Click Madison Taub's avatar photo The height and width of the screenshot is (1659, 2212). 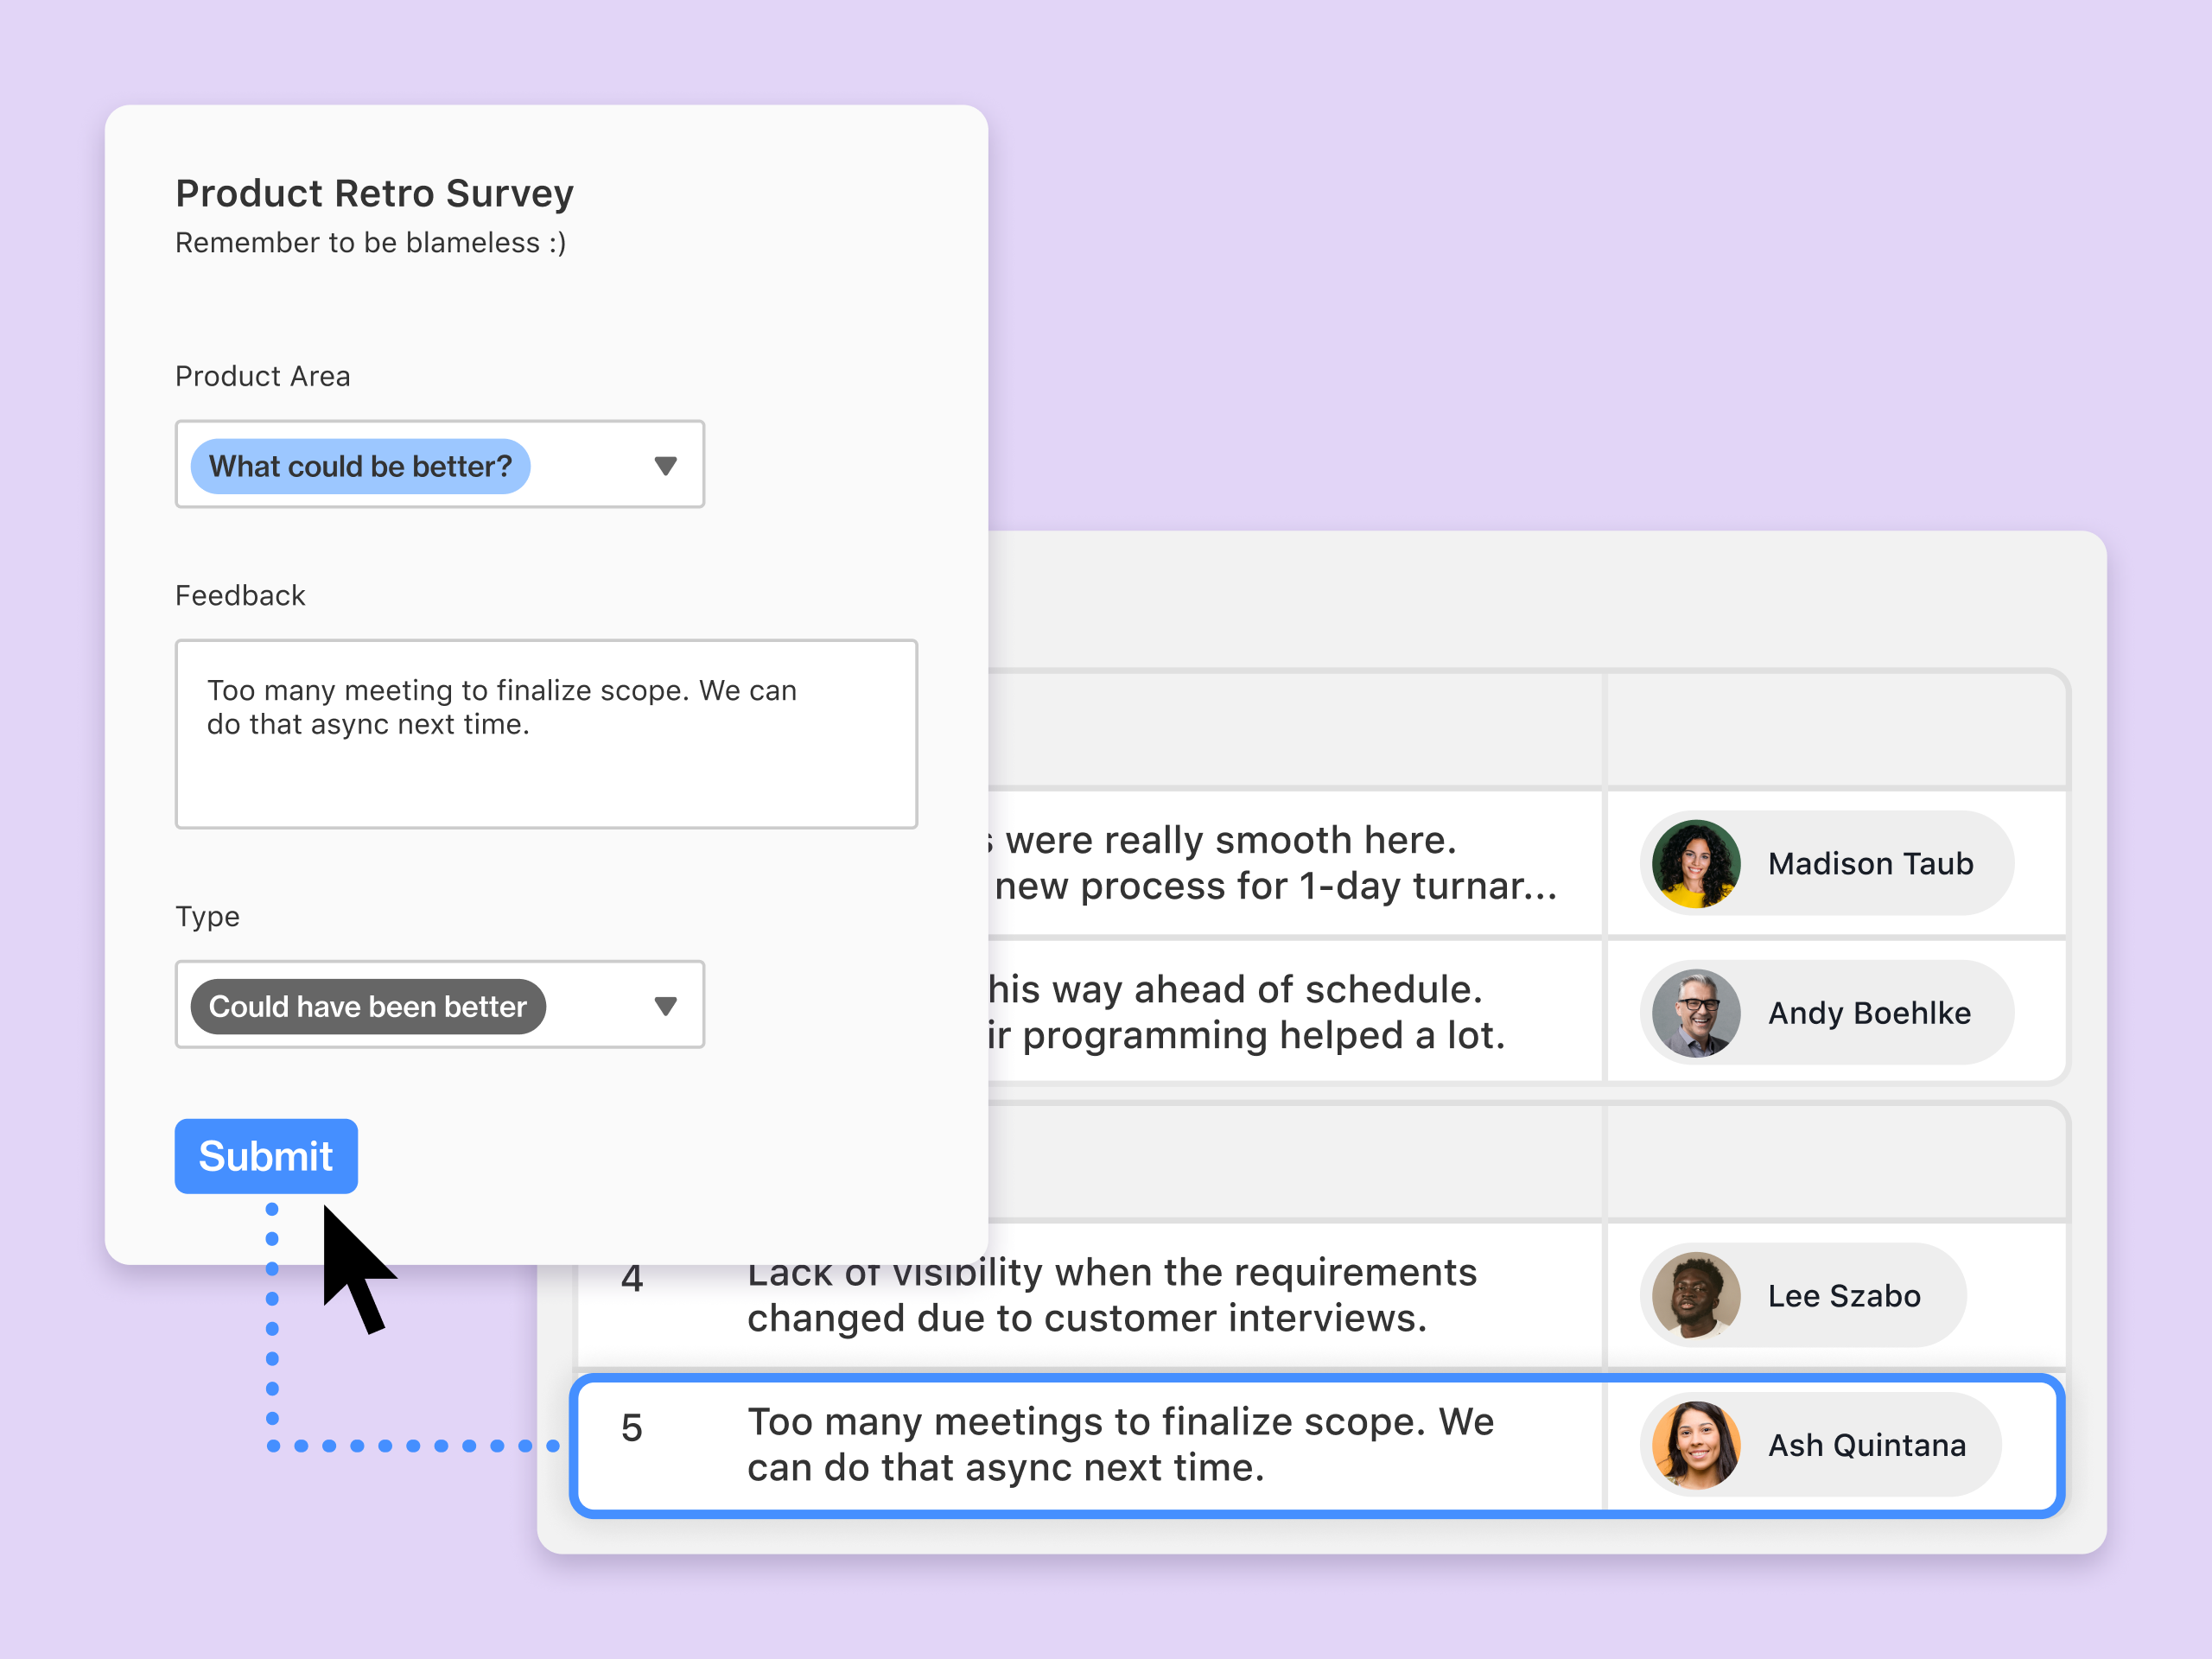pos(1695,863)
